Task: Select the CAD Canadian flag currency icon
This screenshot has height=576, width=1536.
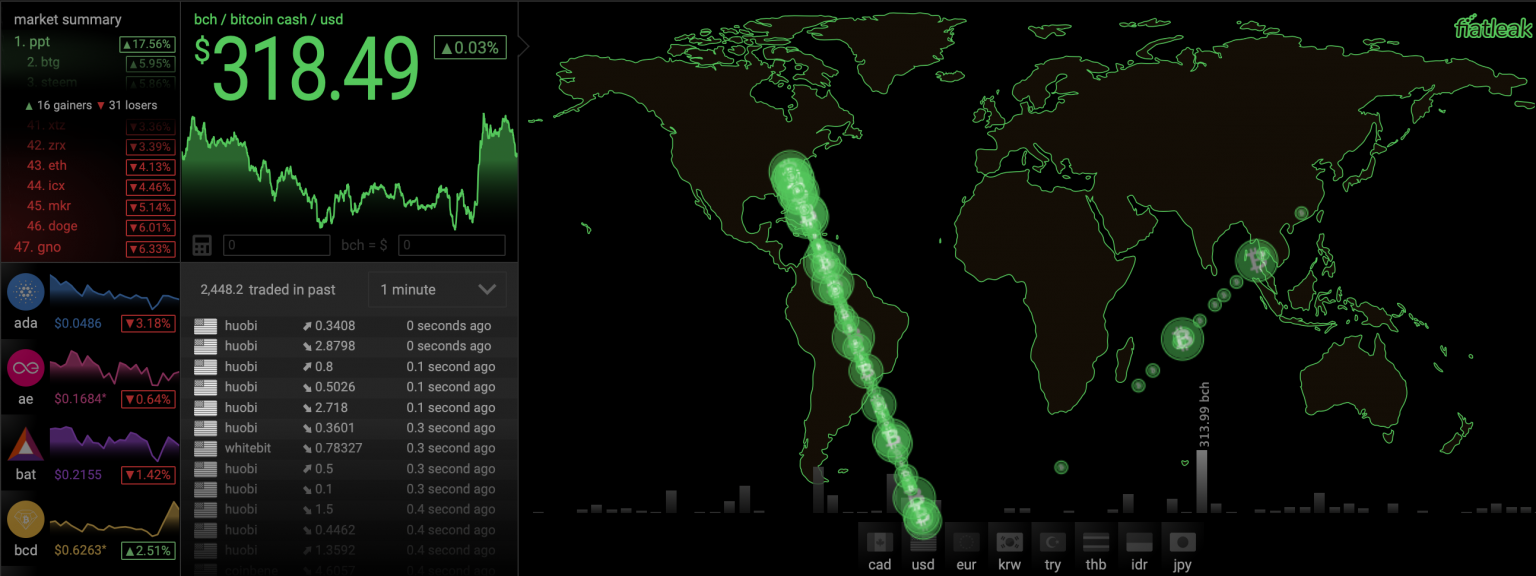Action: pos(879,542)
